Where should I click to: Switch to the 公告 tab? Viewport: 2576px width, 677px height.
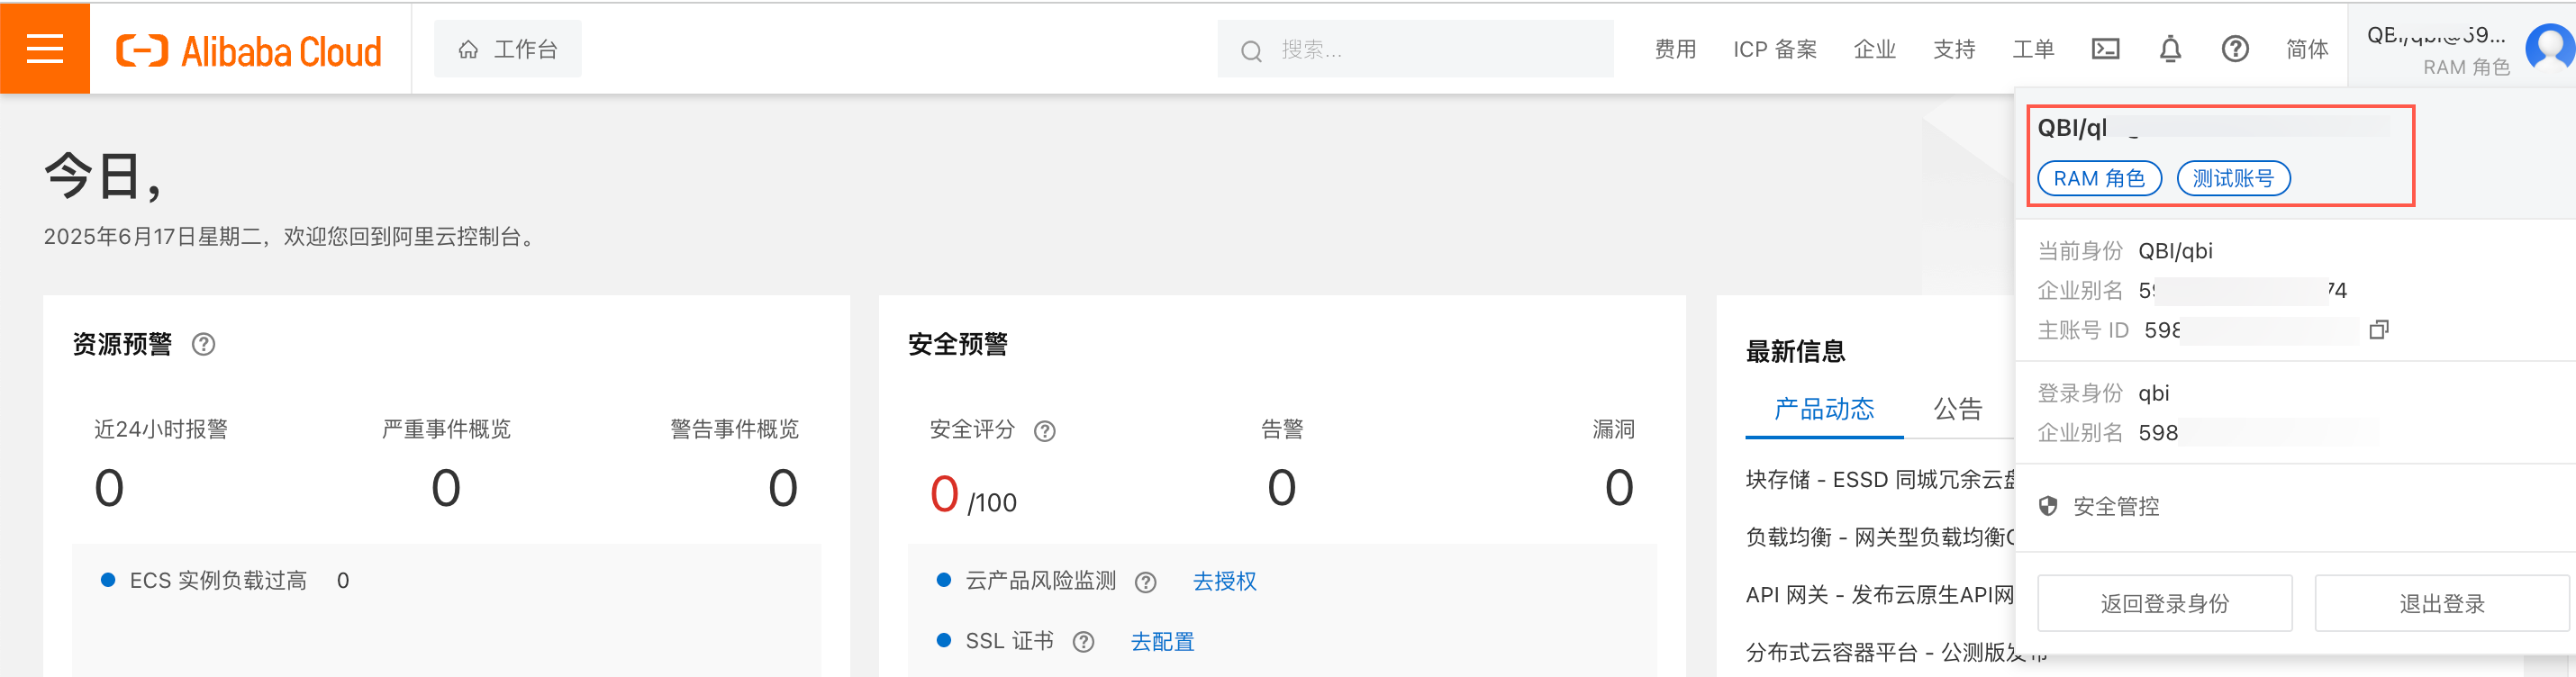coord(1957,409)
